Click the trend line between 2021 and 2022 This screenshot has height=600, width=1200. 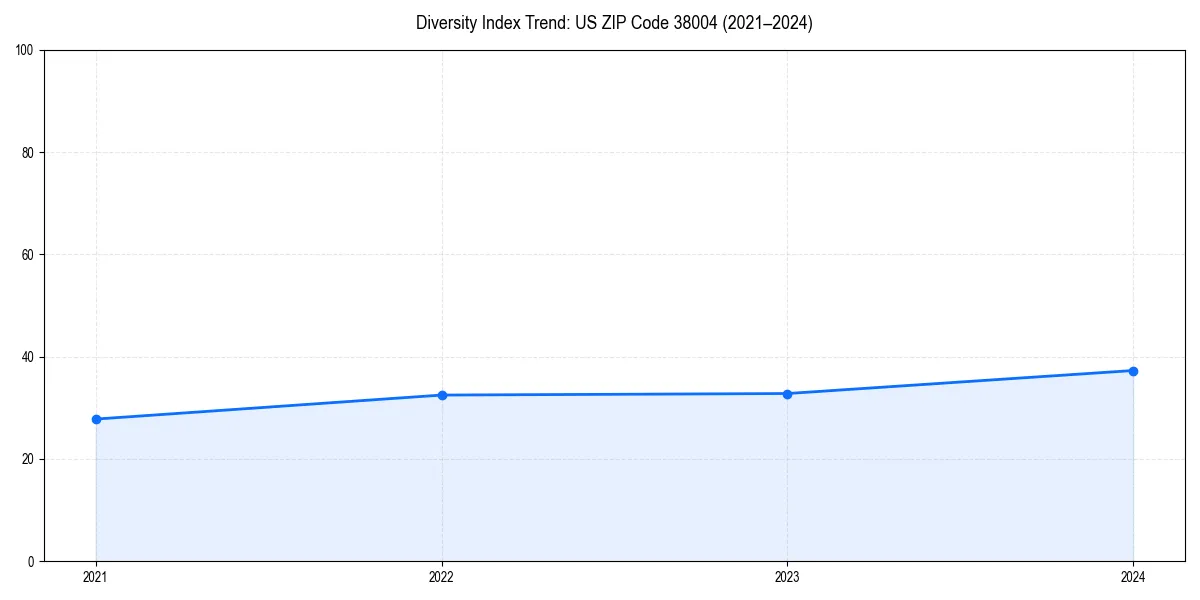[x=270, y=407]
